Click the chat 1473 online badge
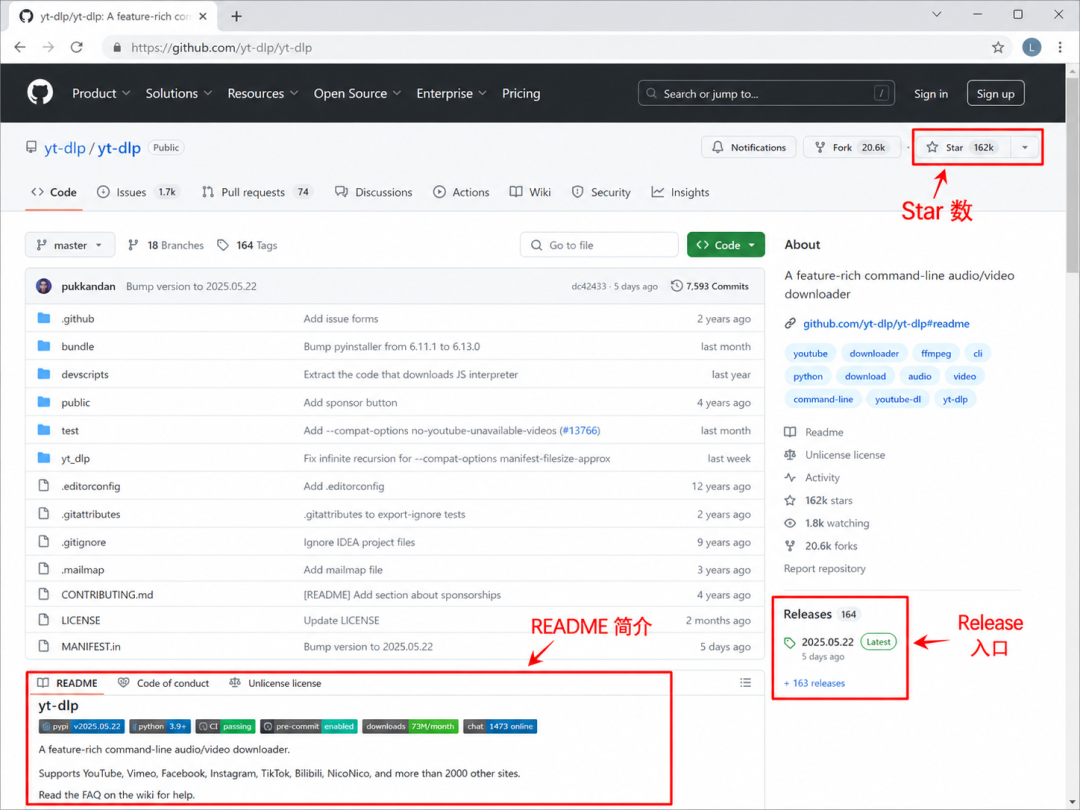The image size is (1080, 810). point(500,726)
